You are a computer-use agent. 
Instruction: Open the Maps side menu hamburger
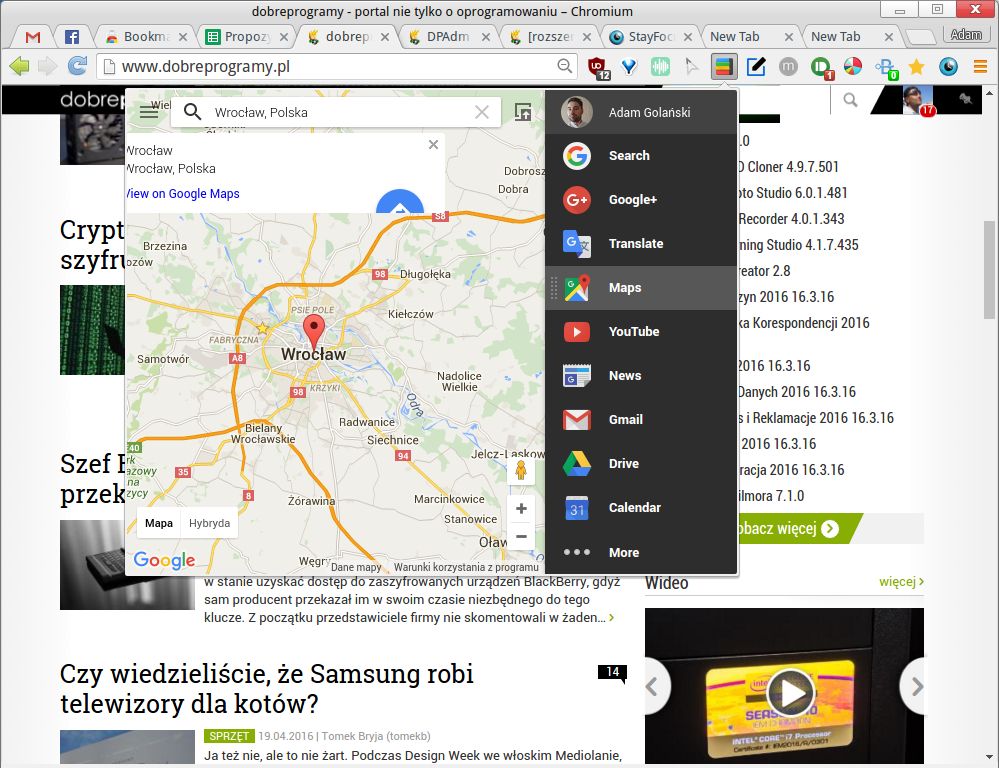point(149,112)
